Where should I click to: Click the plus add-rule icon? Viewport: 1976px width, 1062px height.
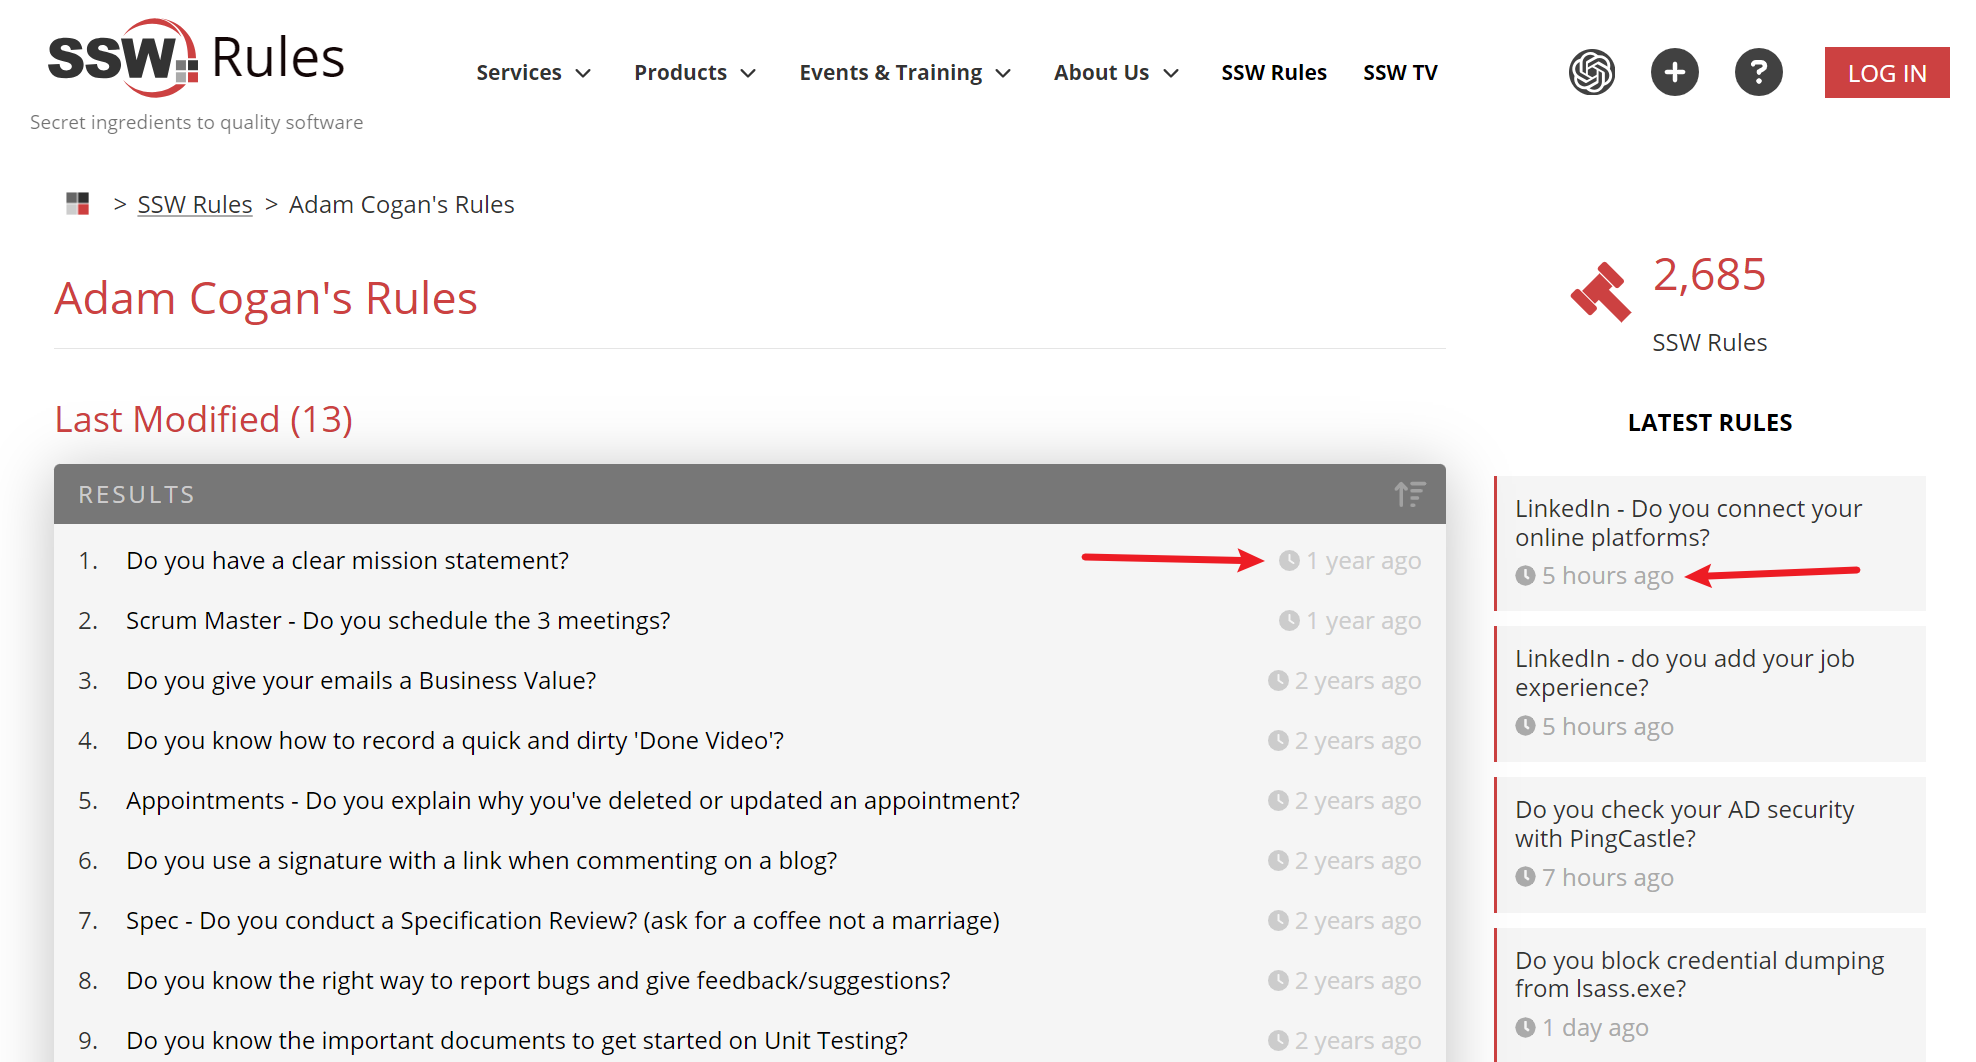point(1674,72)
